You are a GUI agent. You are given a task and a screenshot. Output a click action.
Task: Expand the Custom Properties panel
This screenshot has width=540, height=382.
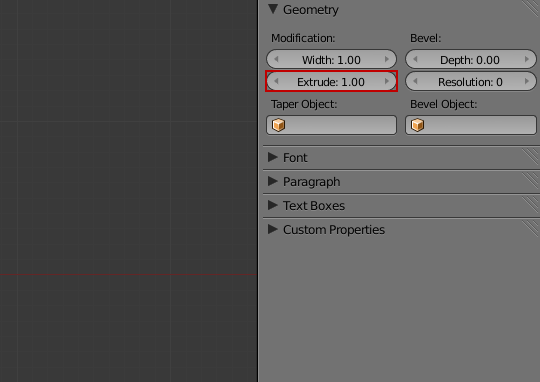[x=273, y=229]
